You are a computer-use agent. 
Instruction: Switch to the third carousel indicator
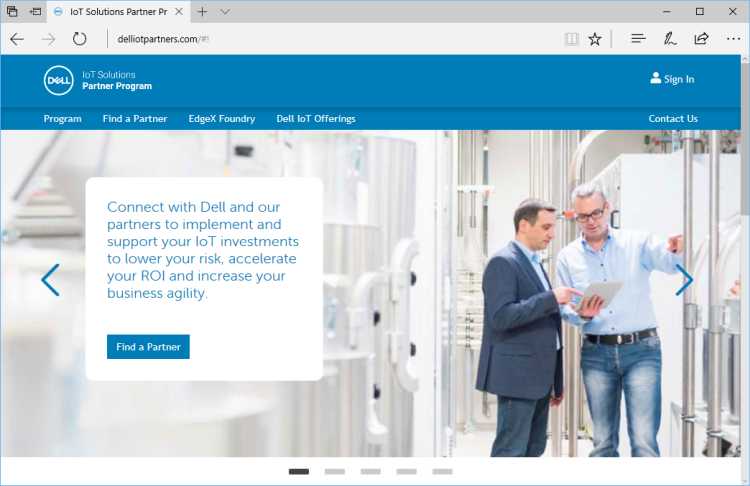click(370, 471)
